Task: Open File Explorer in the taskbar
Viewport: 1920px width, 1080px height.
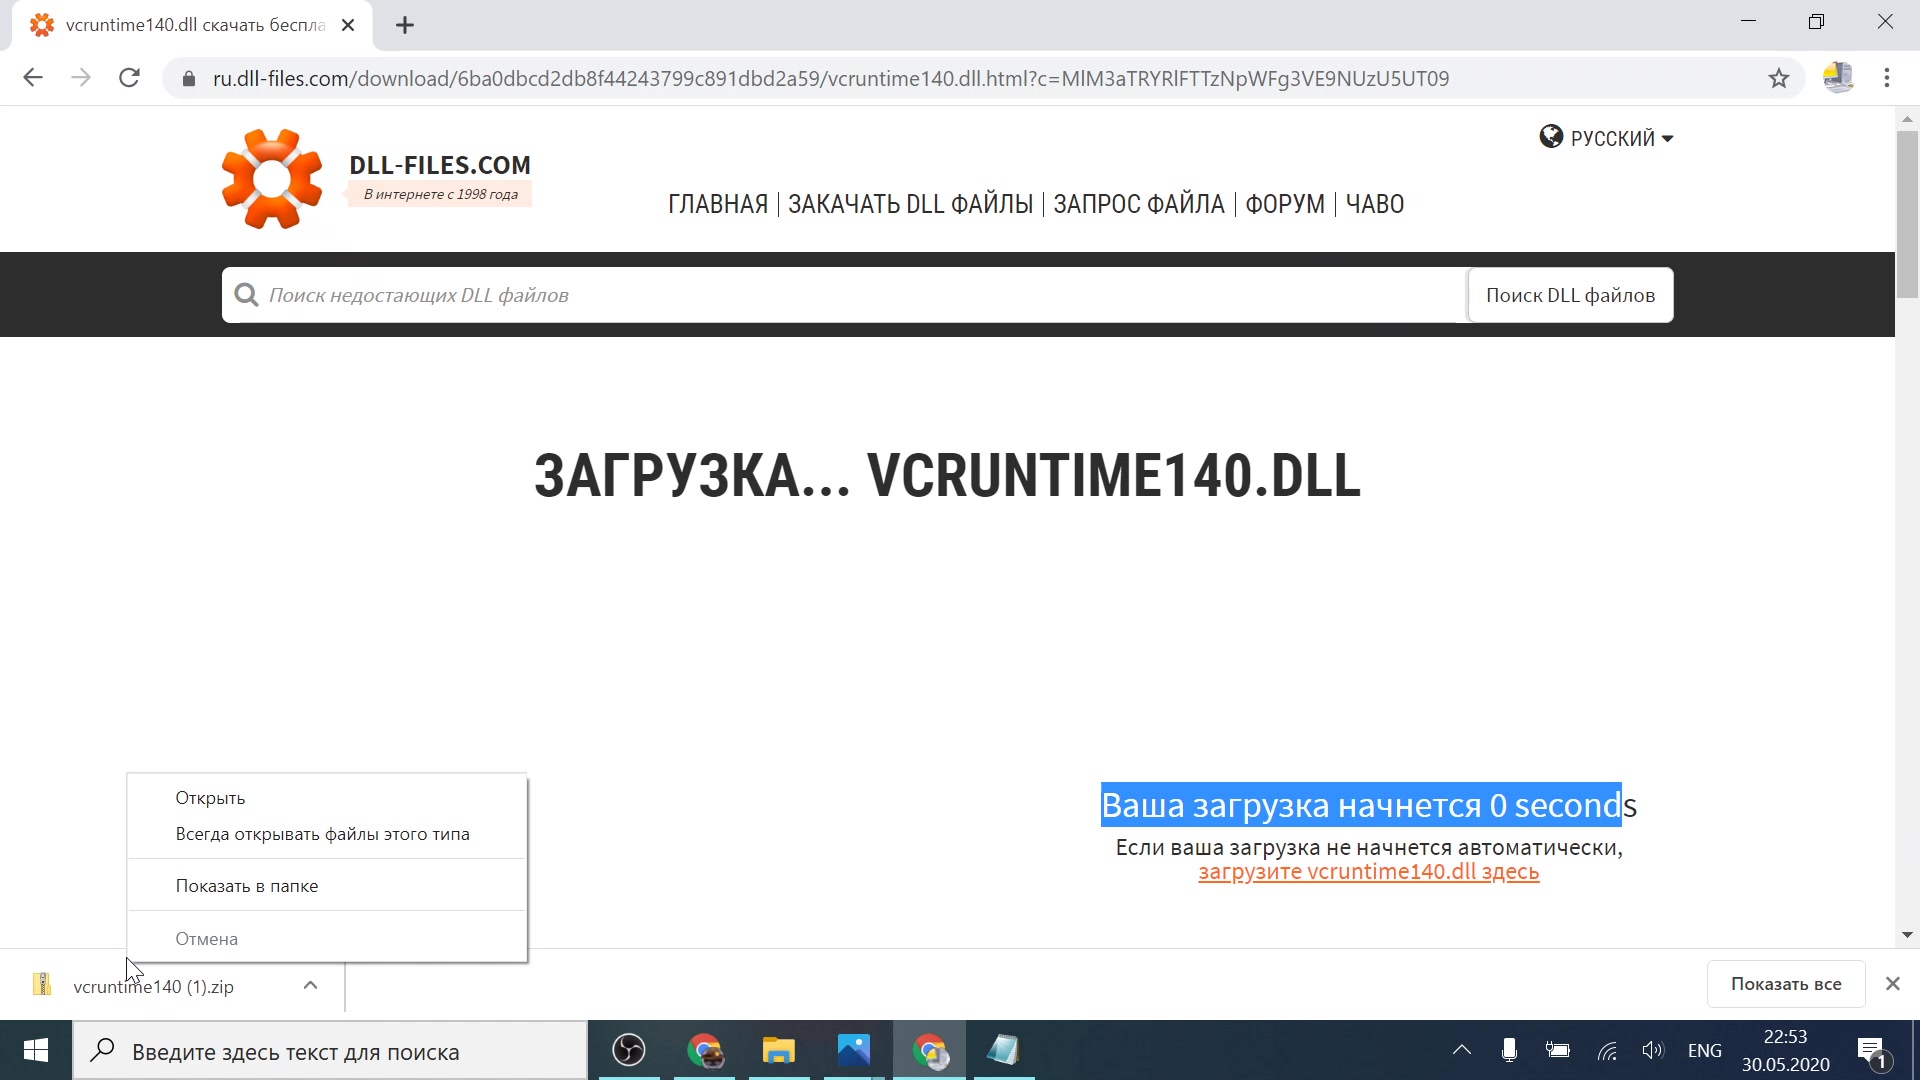Action: pos(778,1050)
